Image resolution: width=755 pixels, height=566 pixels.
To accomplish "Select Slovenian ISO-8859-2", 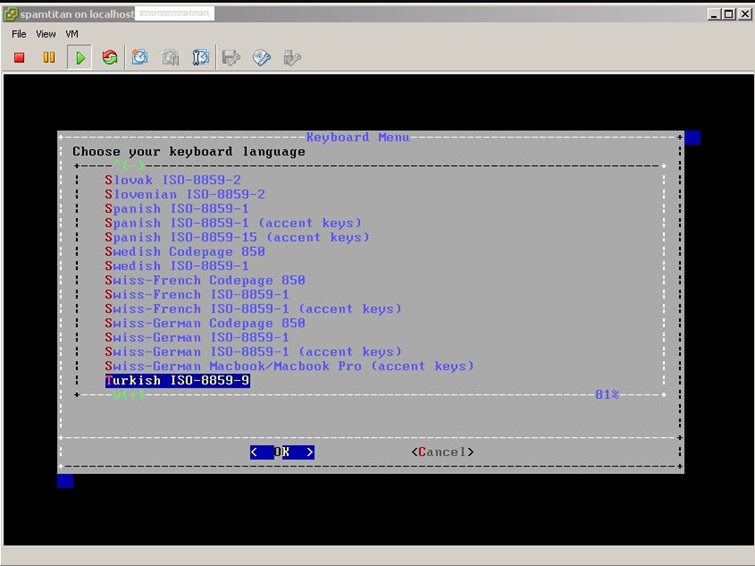I will pyautogui.click(x=185, y=195).
